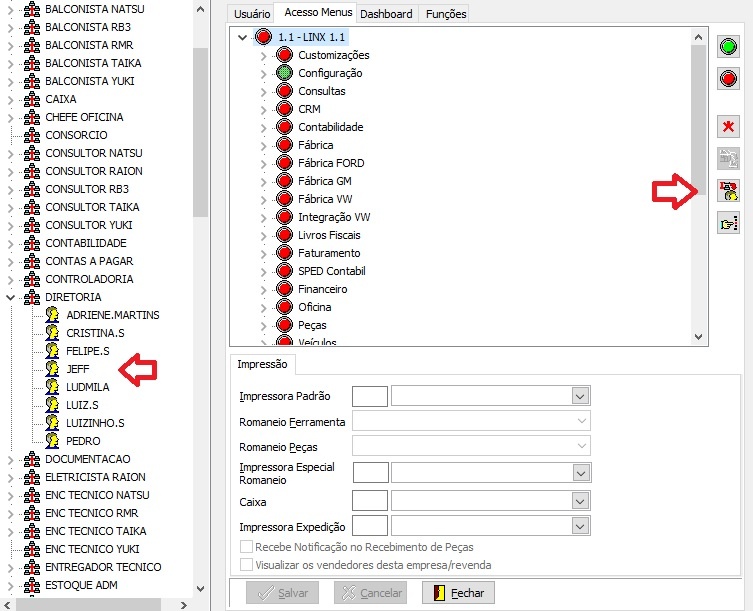Click the red light beside Peças
753x611 pixels.
pyautogui.click(x=284, y=325)
